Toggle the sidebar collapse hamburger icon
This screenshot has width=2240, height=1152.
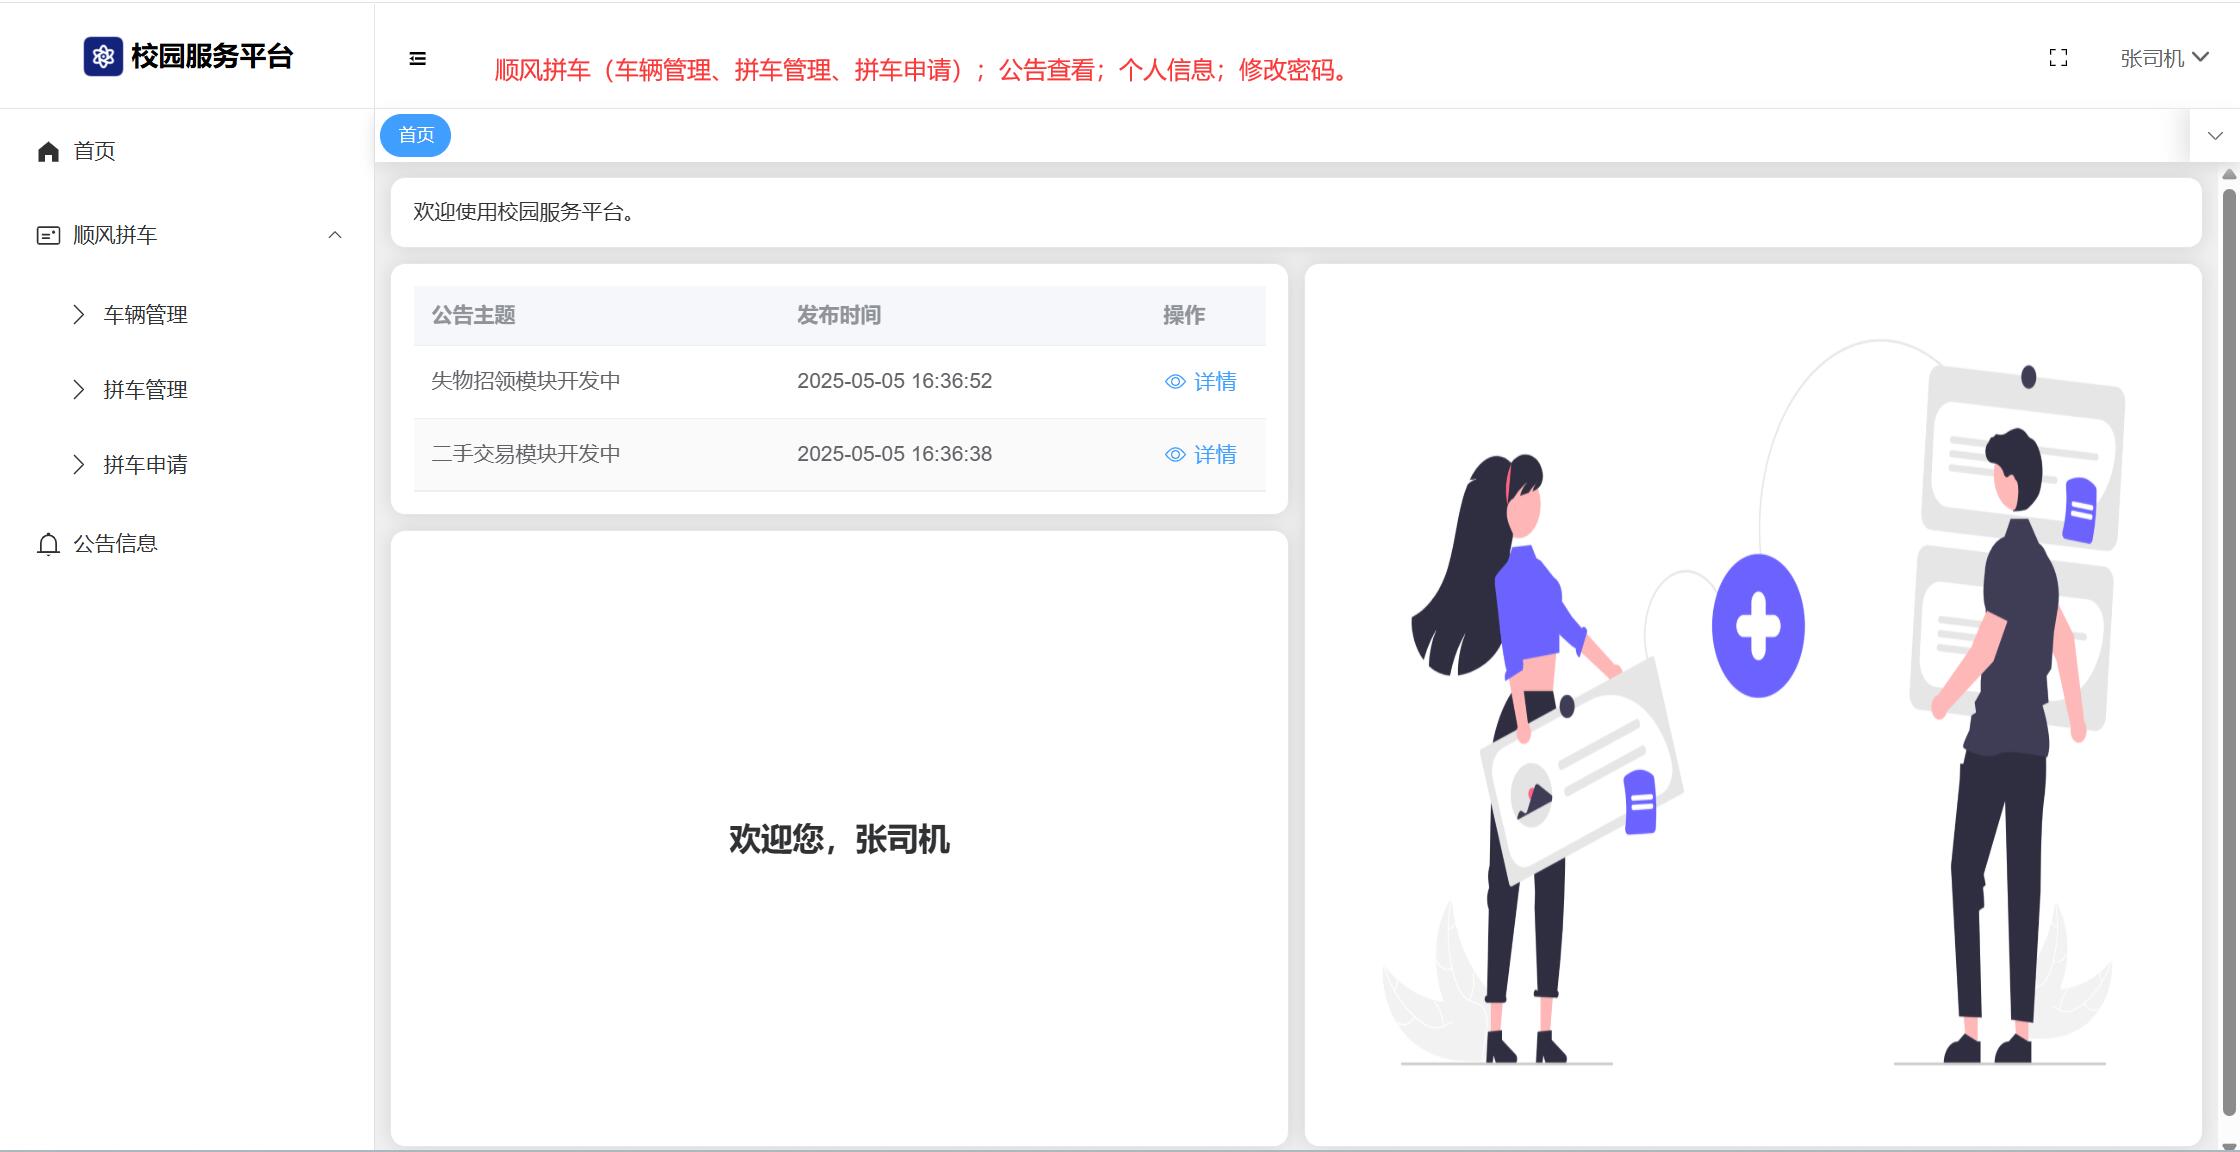pos(418,59)
